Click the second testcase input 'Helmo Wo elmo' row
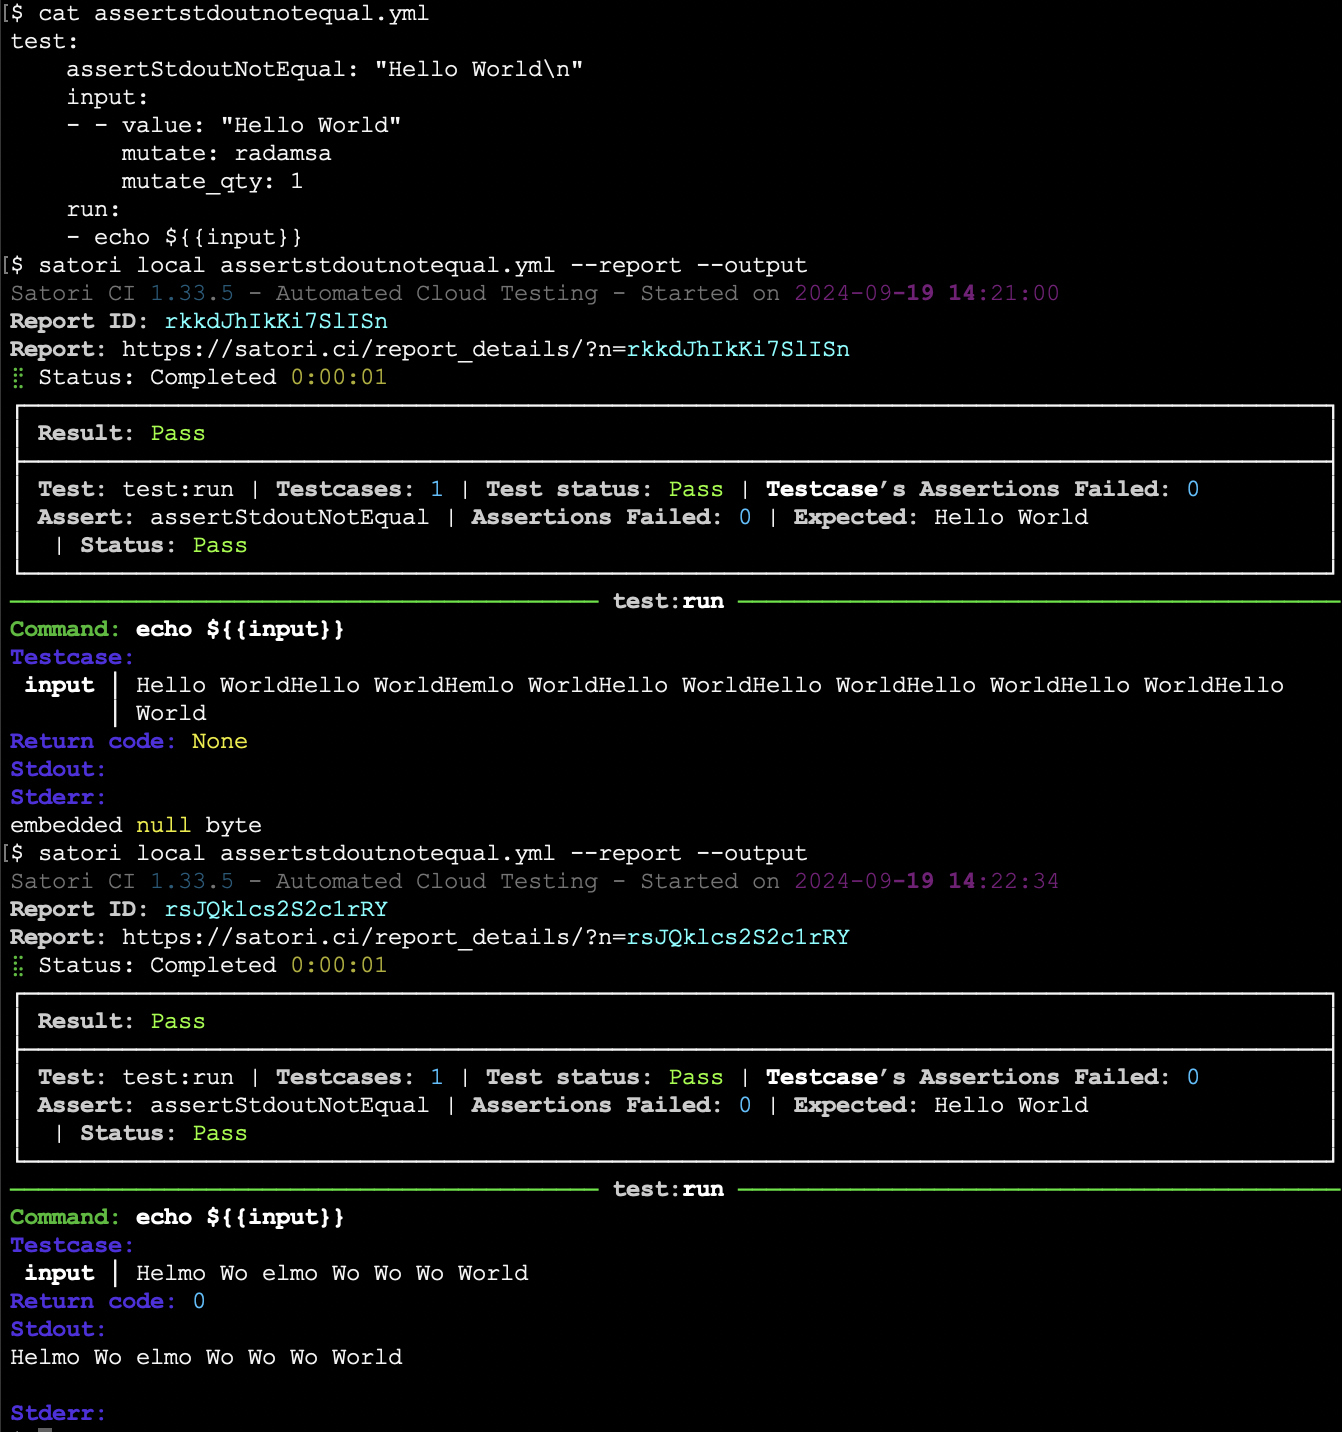Screen dimensions: 1342x1432 (x=332, y=1273)
